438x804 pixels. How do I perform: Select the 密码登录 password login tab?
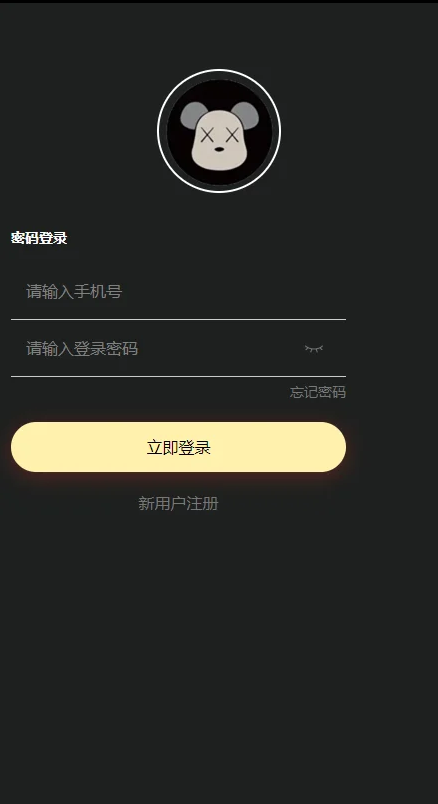click(39, 238)
